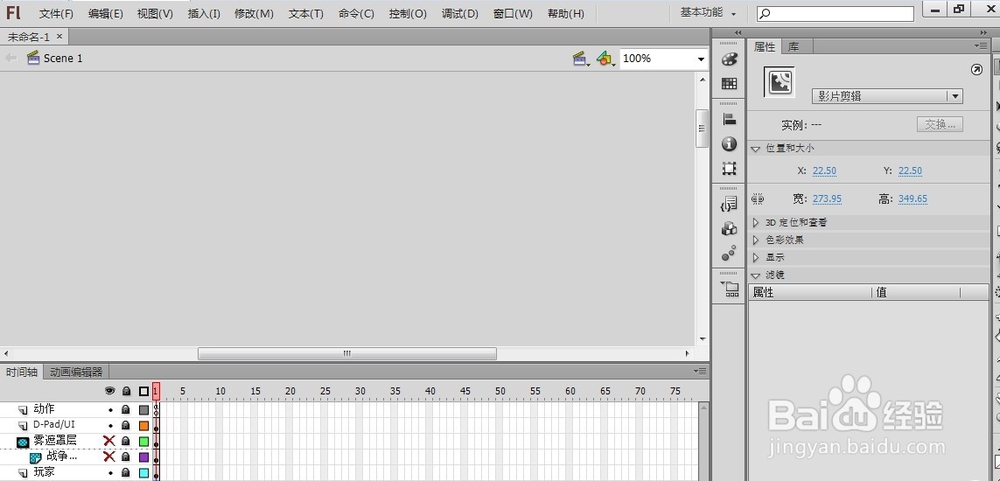
Task: Open the 影片剪辑 symbol type dropdown
Action: pos(955,96)
